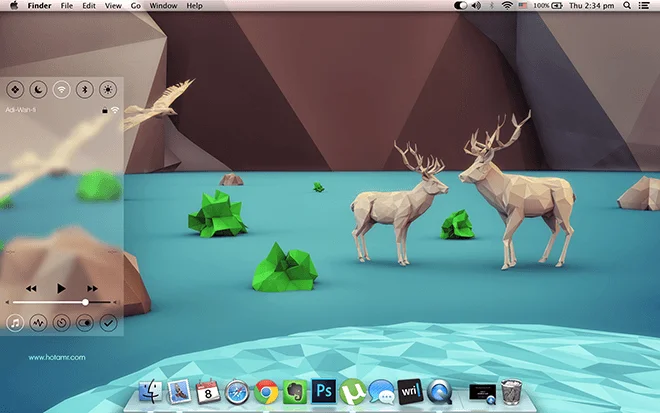Open uTorrent in the dock
Screen dimensions: 660x413
352,392
